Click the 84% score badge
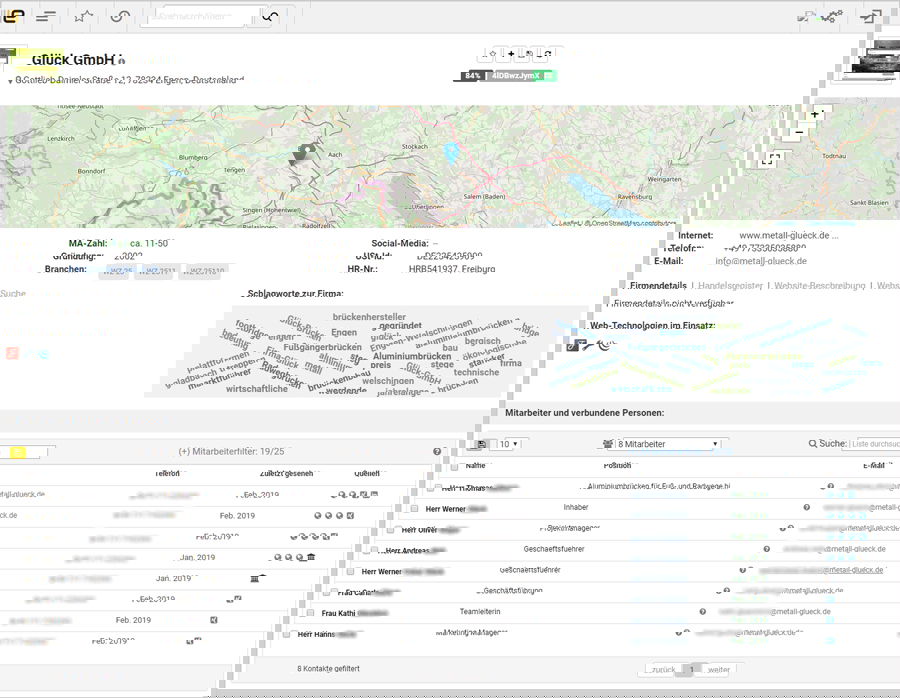Screen dimensions: 900x698 pyautogui.click(x=472, y=76)
